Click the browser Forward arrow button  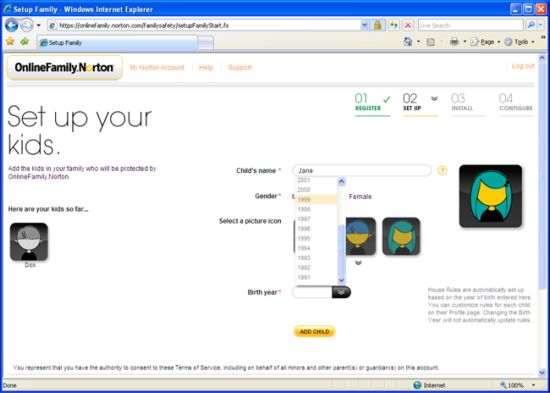[27, 25]
